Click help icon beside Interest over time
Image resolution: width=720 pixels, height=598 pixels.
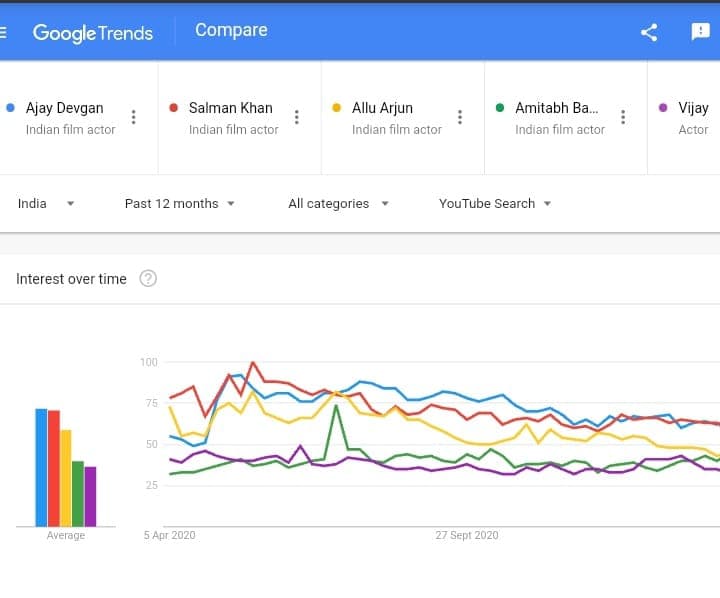tap(148, 279)
